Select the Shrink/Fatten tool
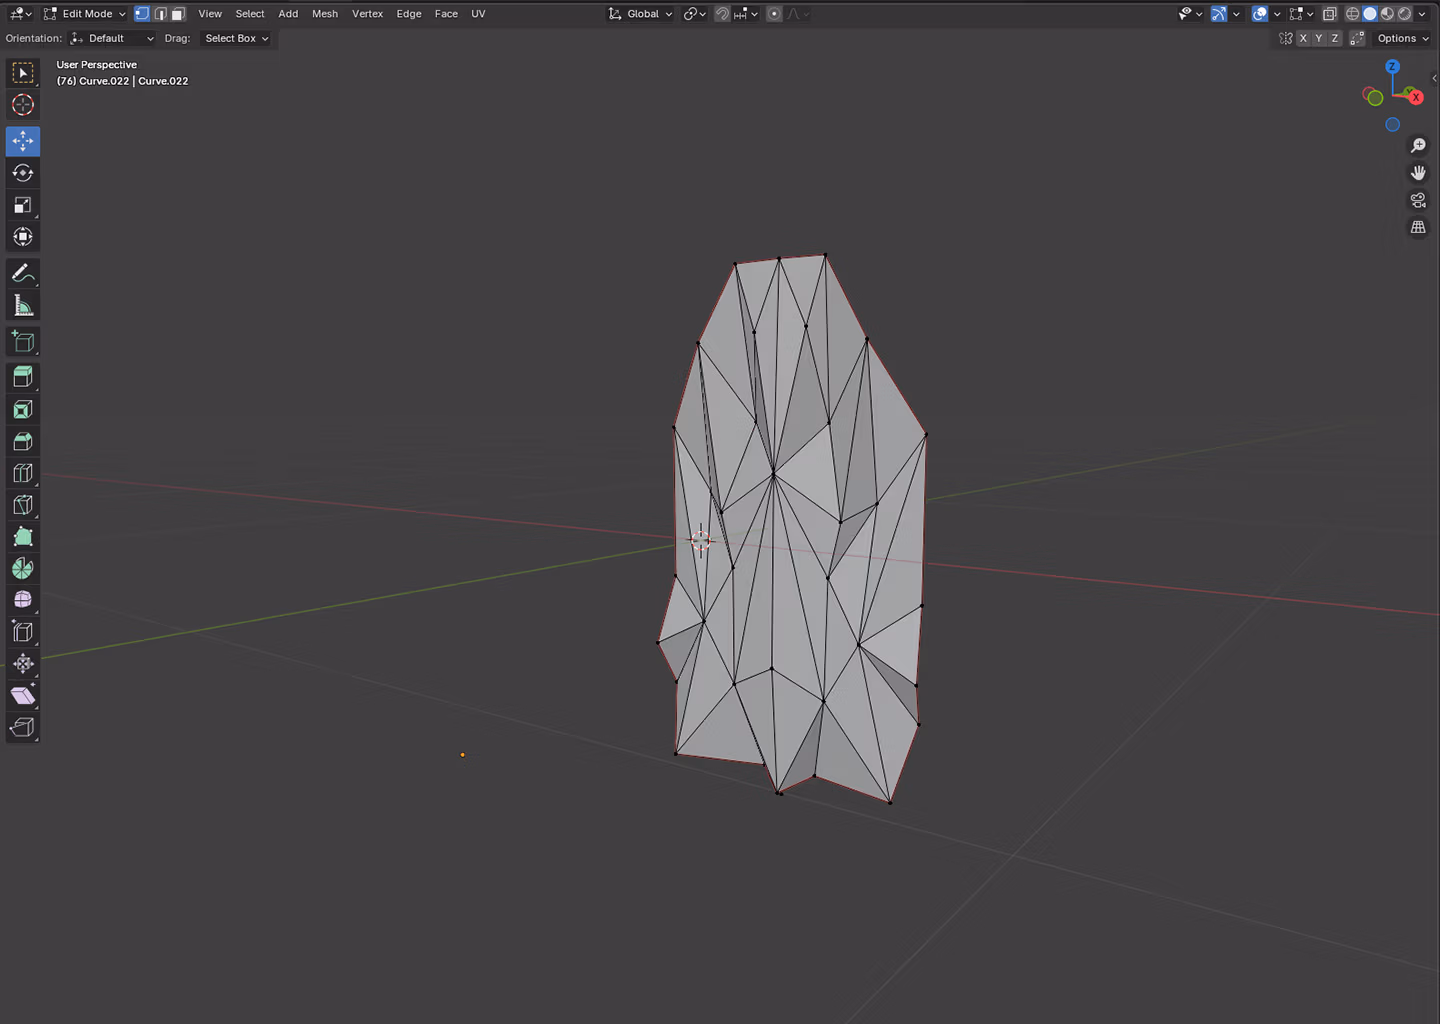1440x1024 pixels. [x=23, y=664]
